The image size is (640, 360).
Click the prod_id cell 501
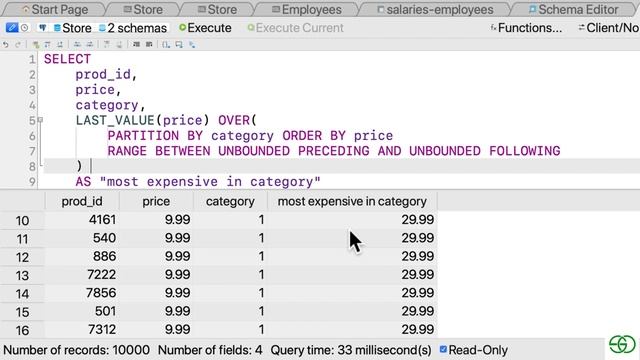tap(82, 311)
